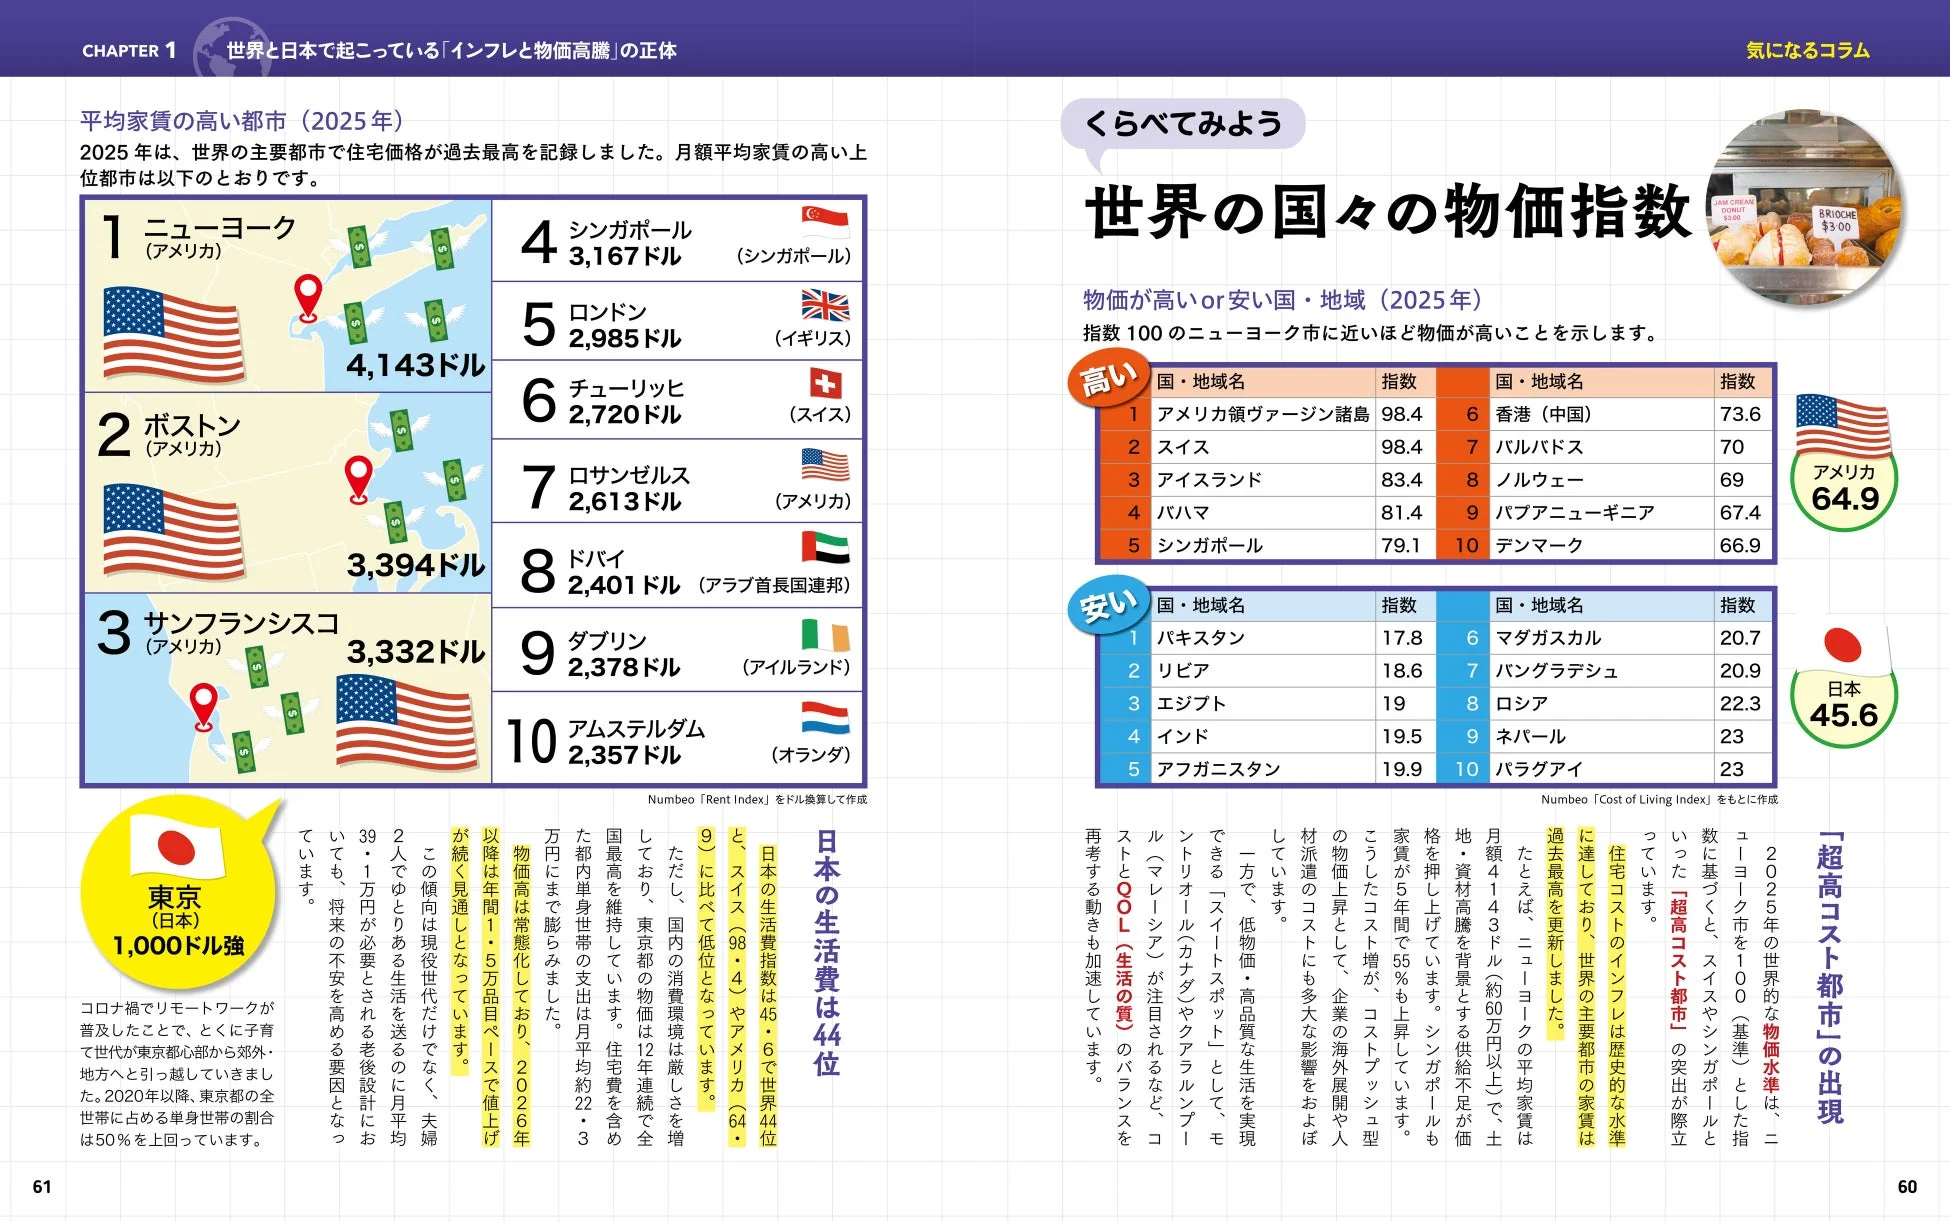Screen dimensions: 1950x1222
Task: Click the くらべてみよう speech bubble
Action: coord(1183,124)
